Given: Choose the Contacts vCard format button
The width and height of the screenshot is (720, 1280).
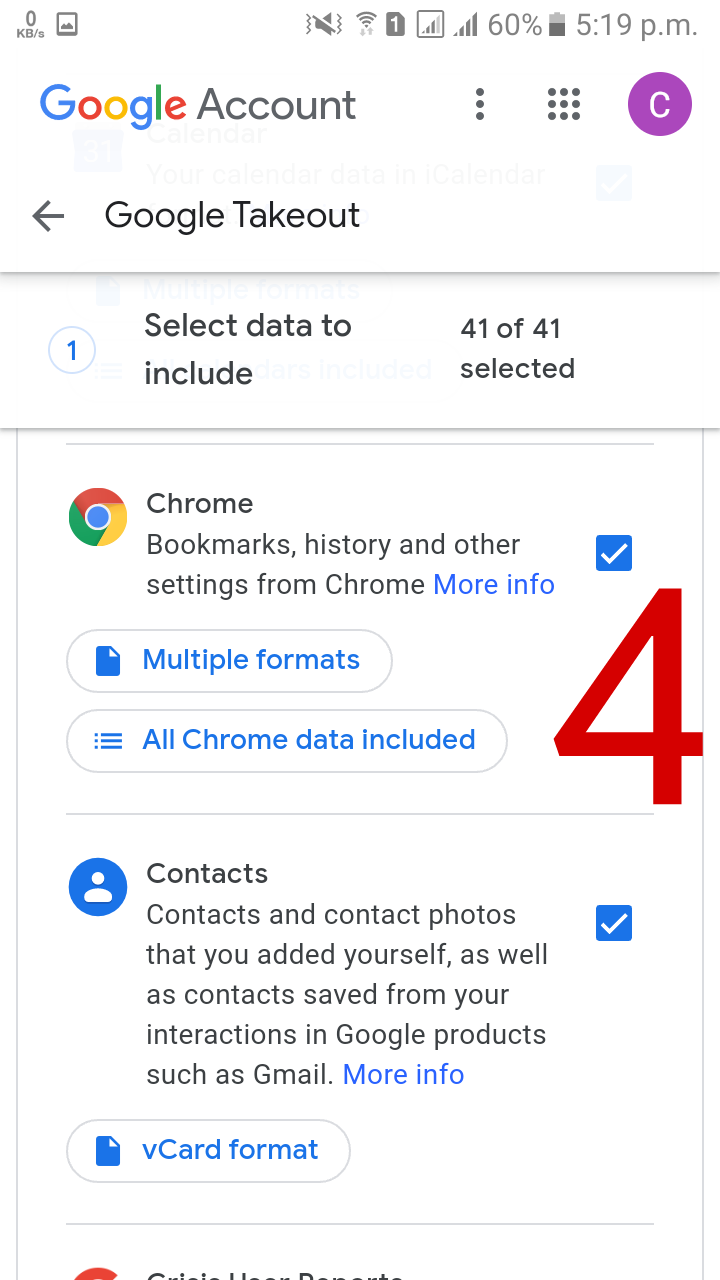Looking at the screenshot, I should coord(208,1150).
